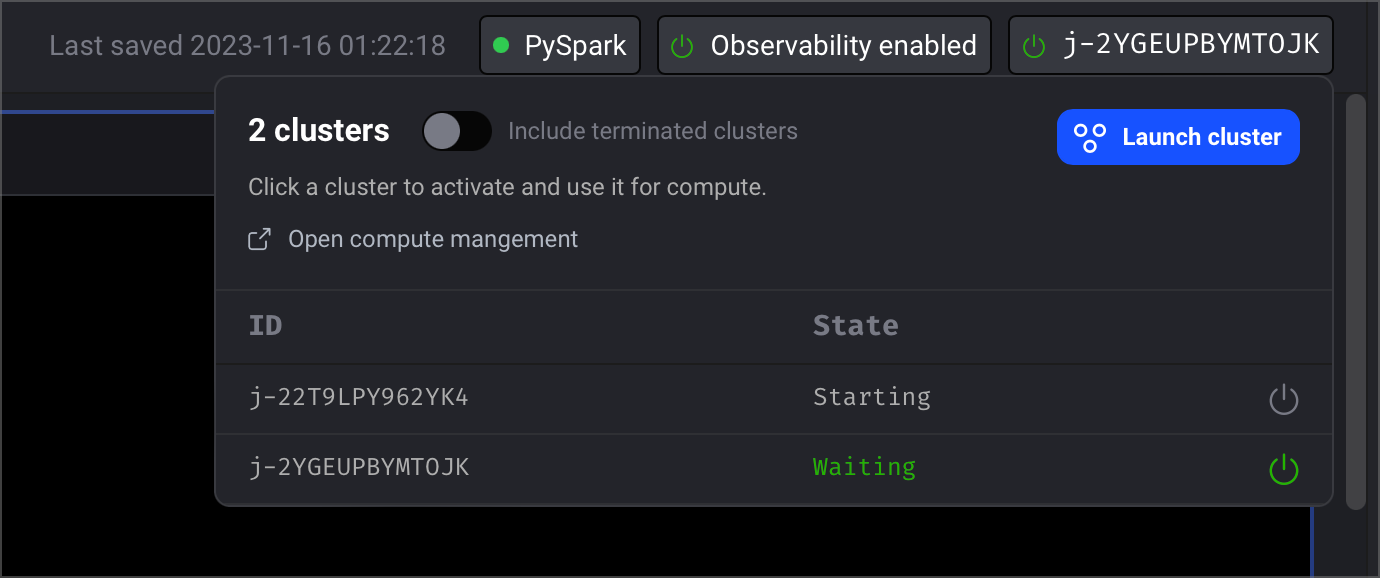Click the power icon in the top cluster ID badge
The height and width of the screenshot is (578, 1380).
(1034, 46)
